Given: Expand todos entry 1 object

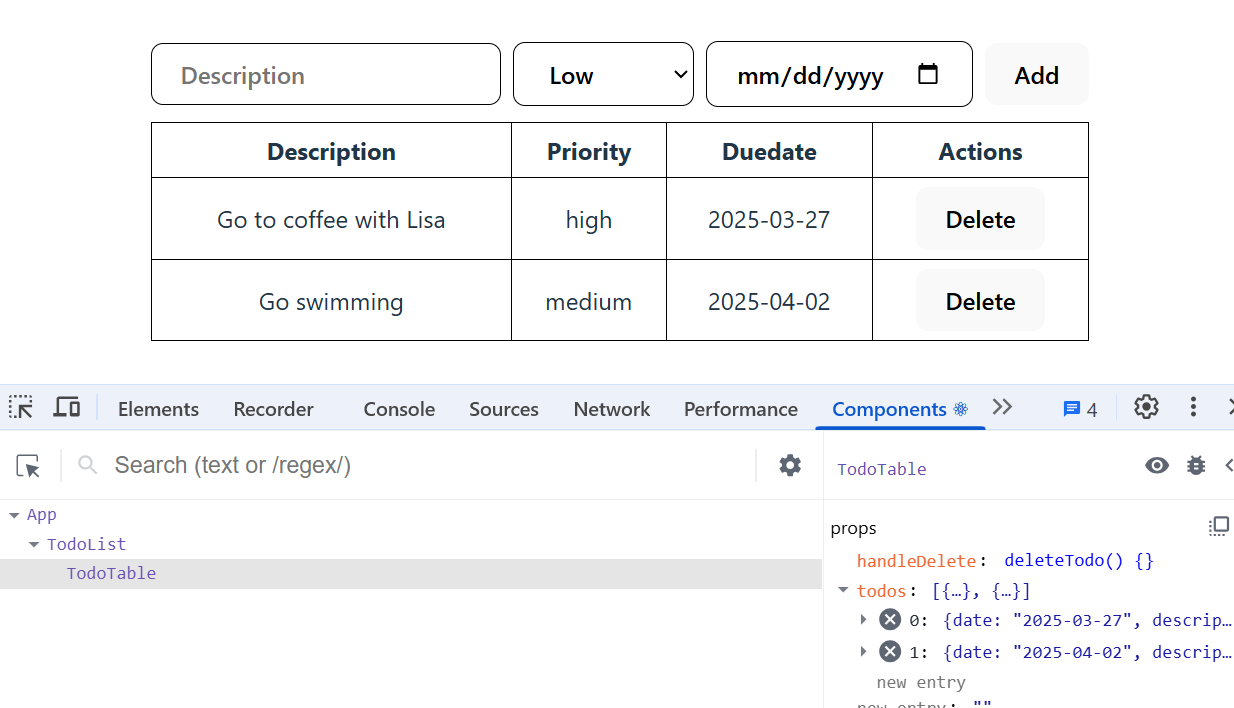Looking at the screenshot, I should [x=864, y=652].
